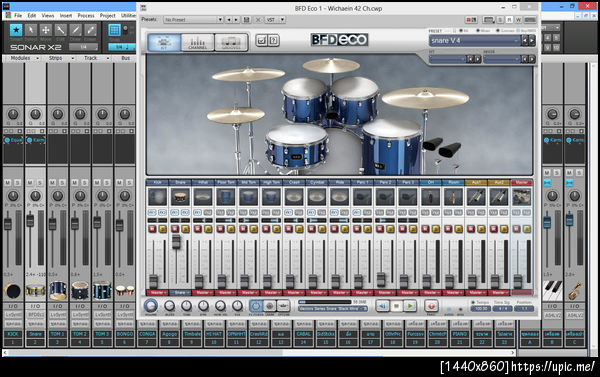Click the Perc 2 channel fader handle
The image size is (600, 377).
pyautogui.click(x=381, y=279)
